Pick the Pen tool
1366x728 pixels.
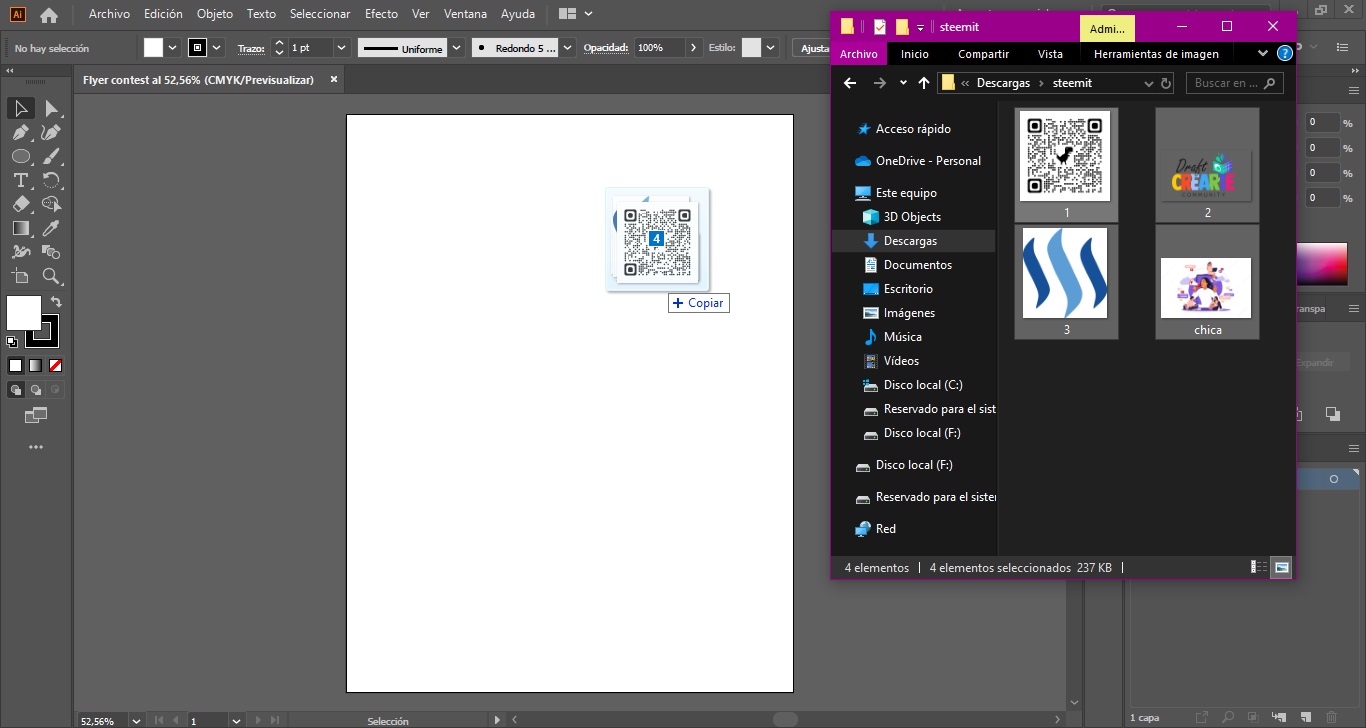coord(21,132)
